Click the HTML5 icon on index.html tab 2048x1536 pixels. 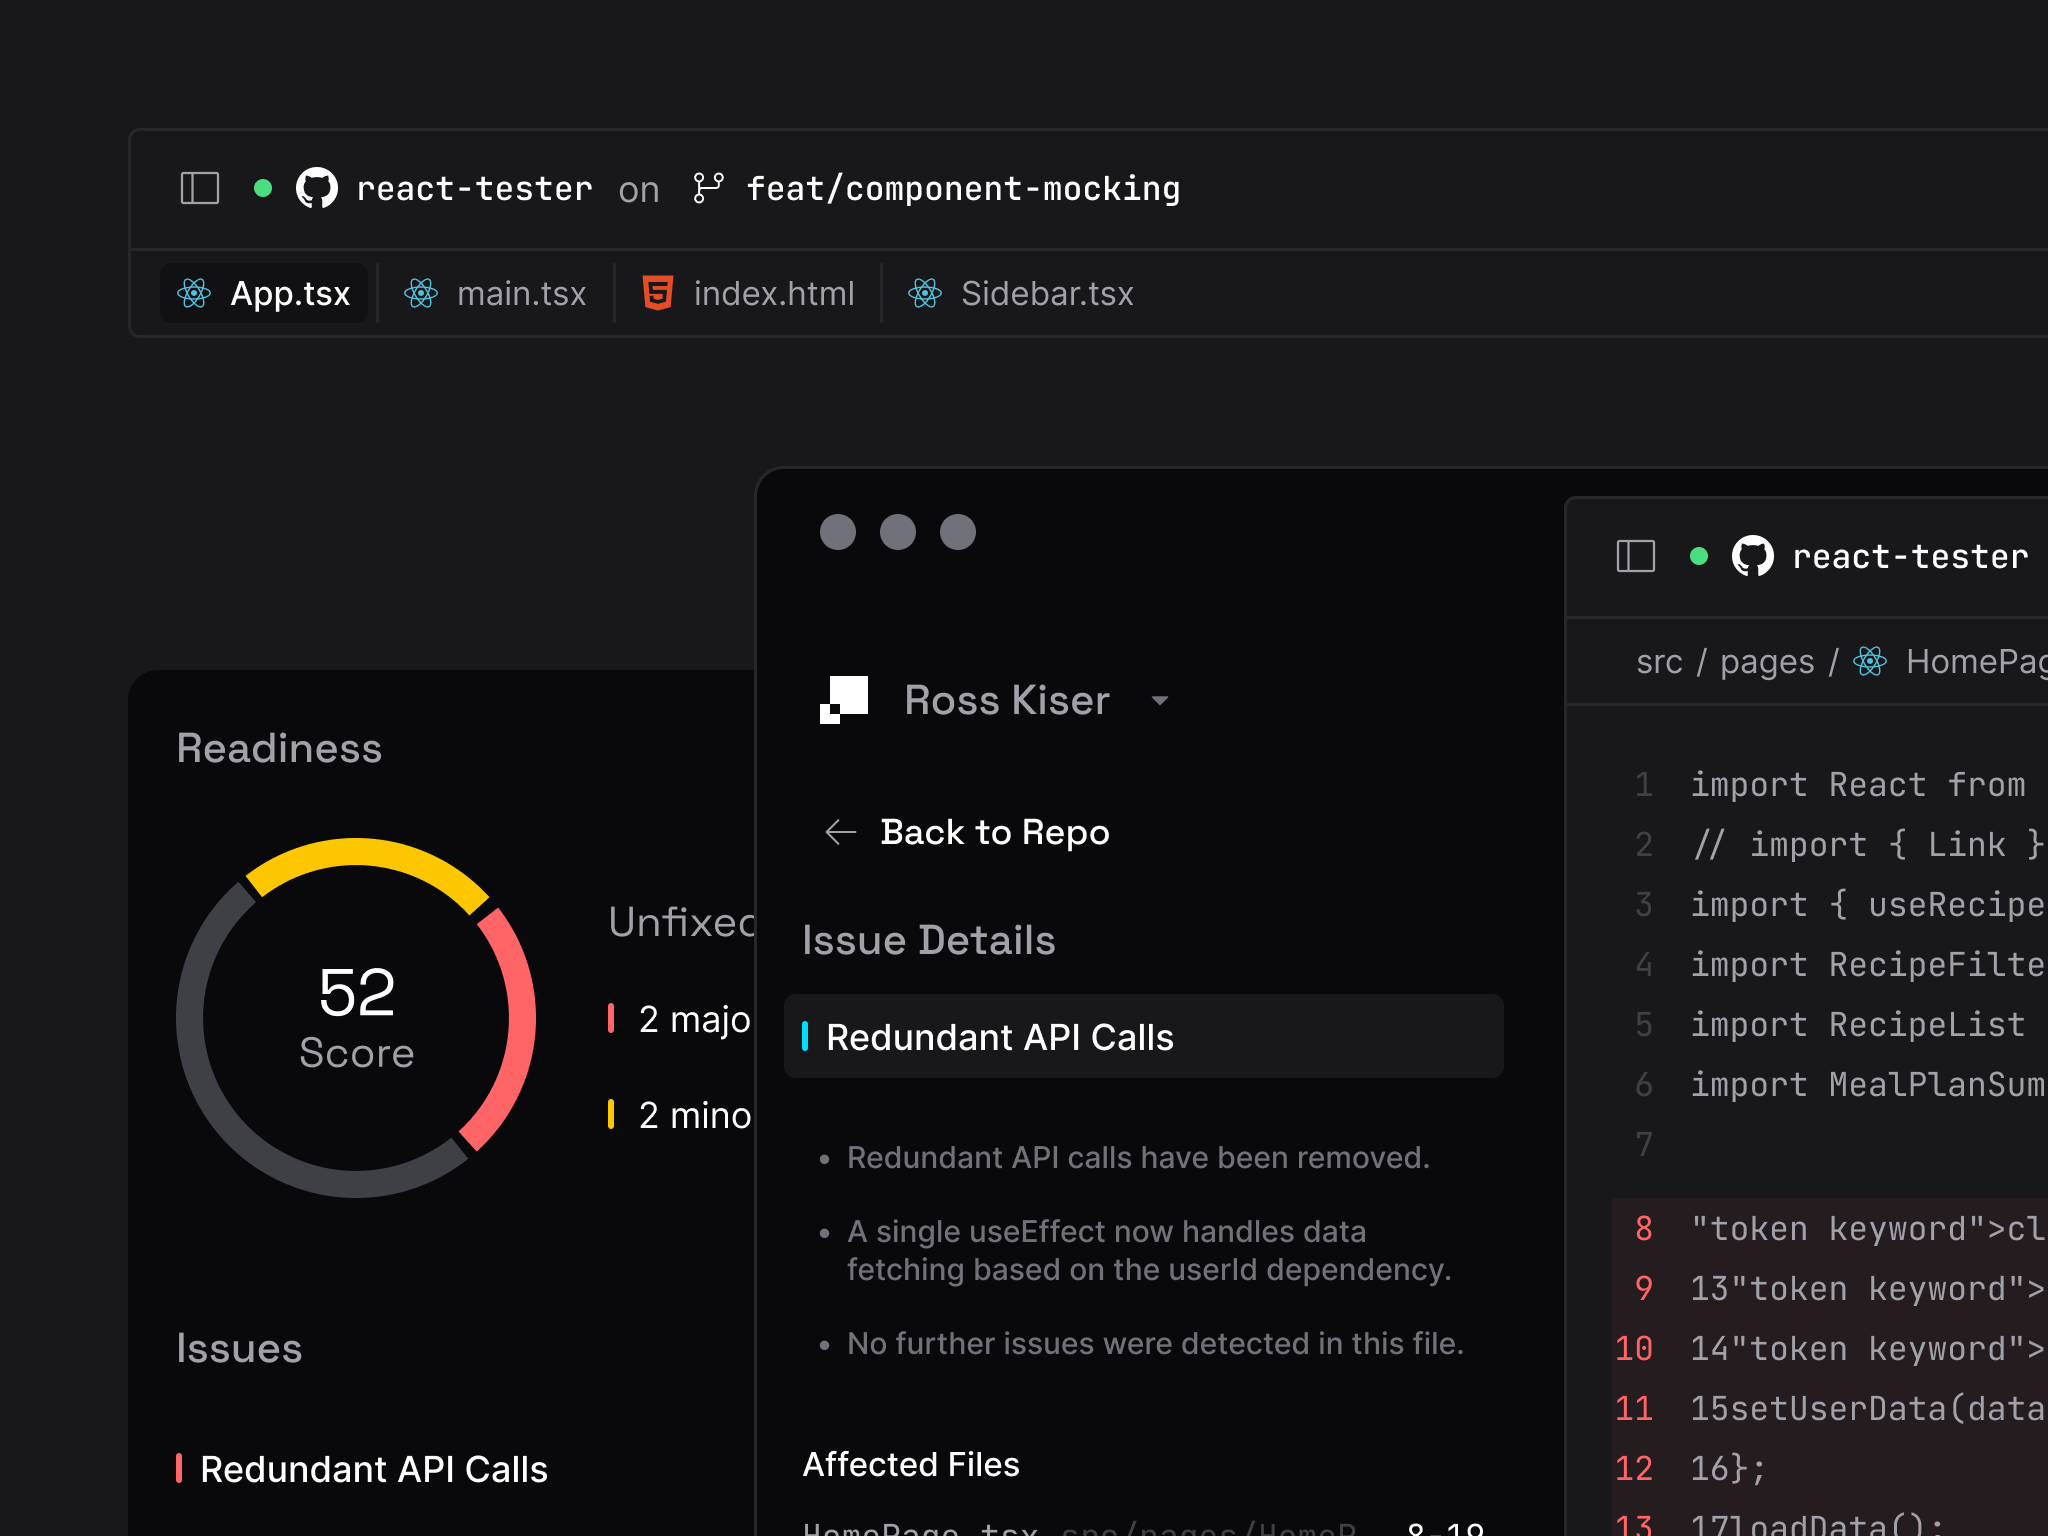tap(657, 293)
